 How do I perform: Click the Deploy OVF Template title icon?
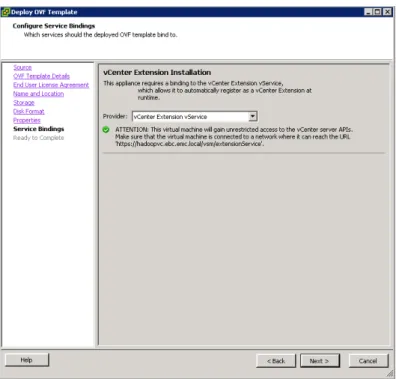6,12
